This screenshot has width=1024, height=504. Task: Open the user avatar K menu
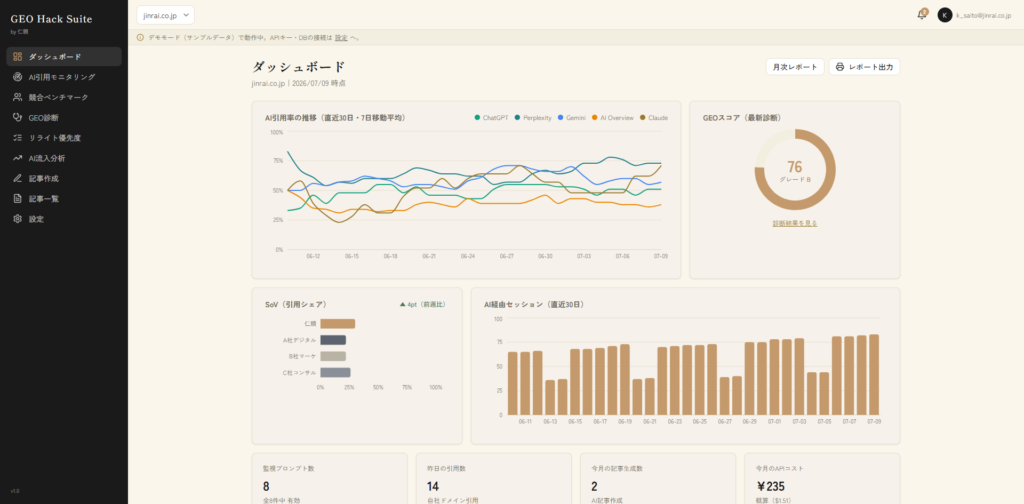[944, 15]
